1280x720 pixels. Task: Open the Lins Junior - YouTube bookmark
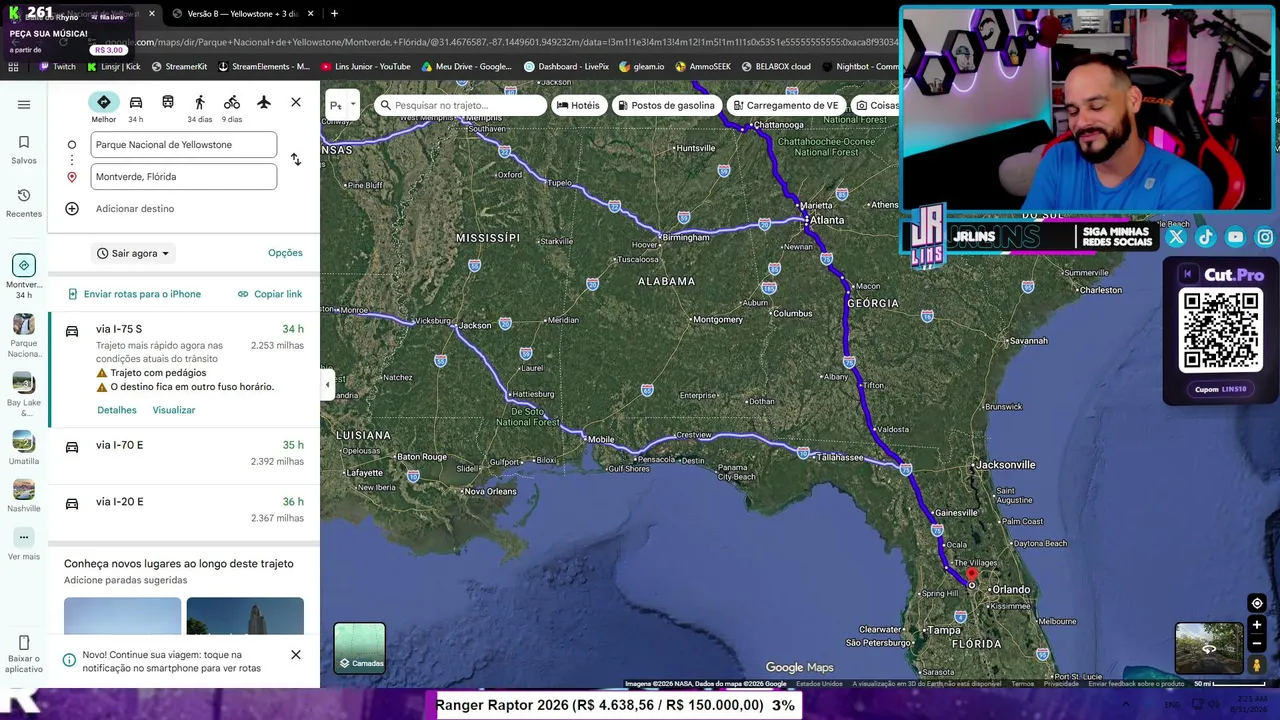tap(365, 67)
